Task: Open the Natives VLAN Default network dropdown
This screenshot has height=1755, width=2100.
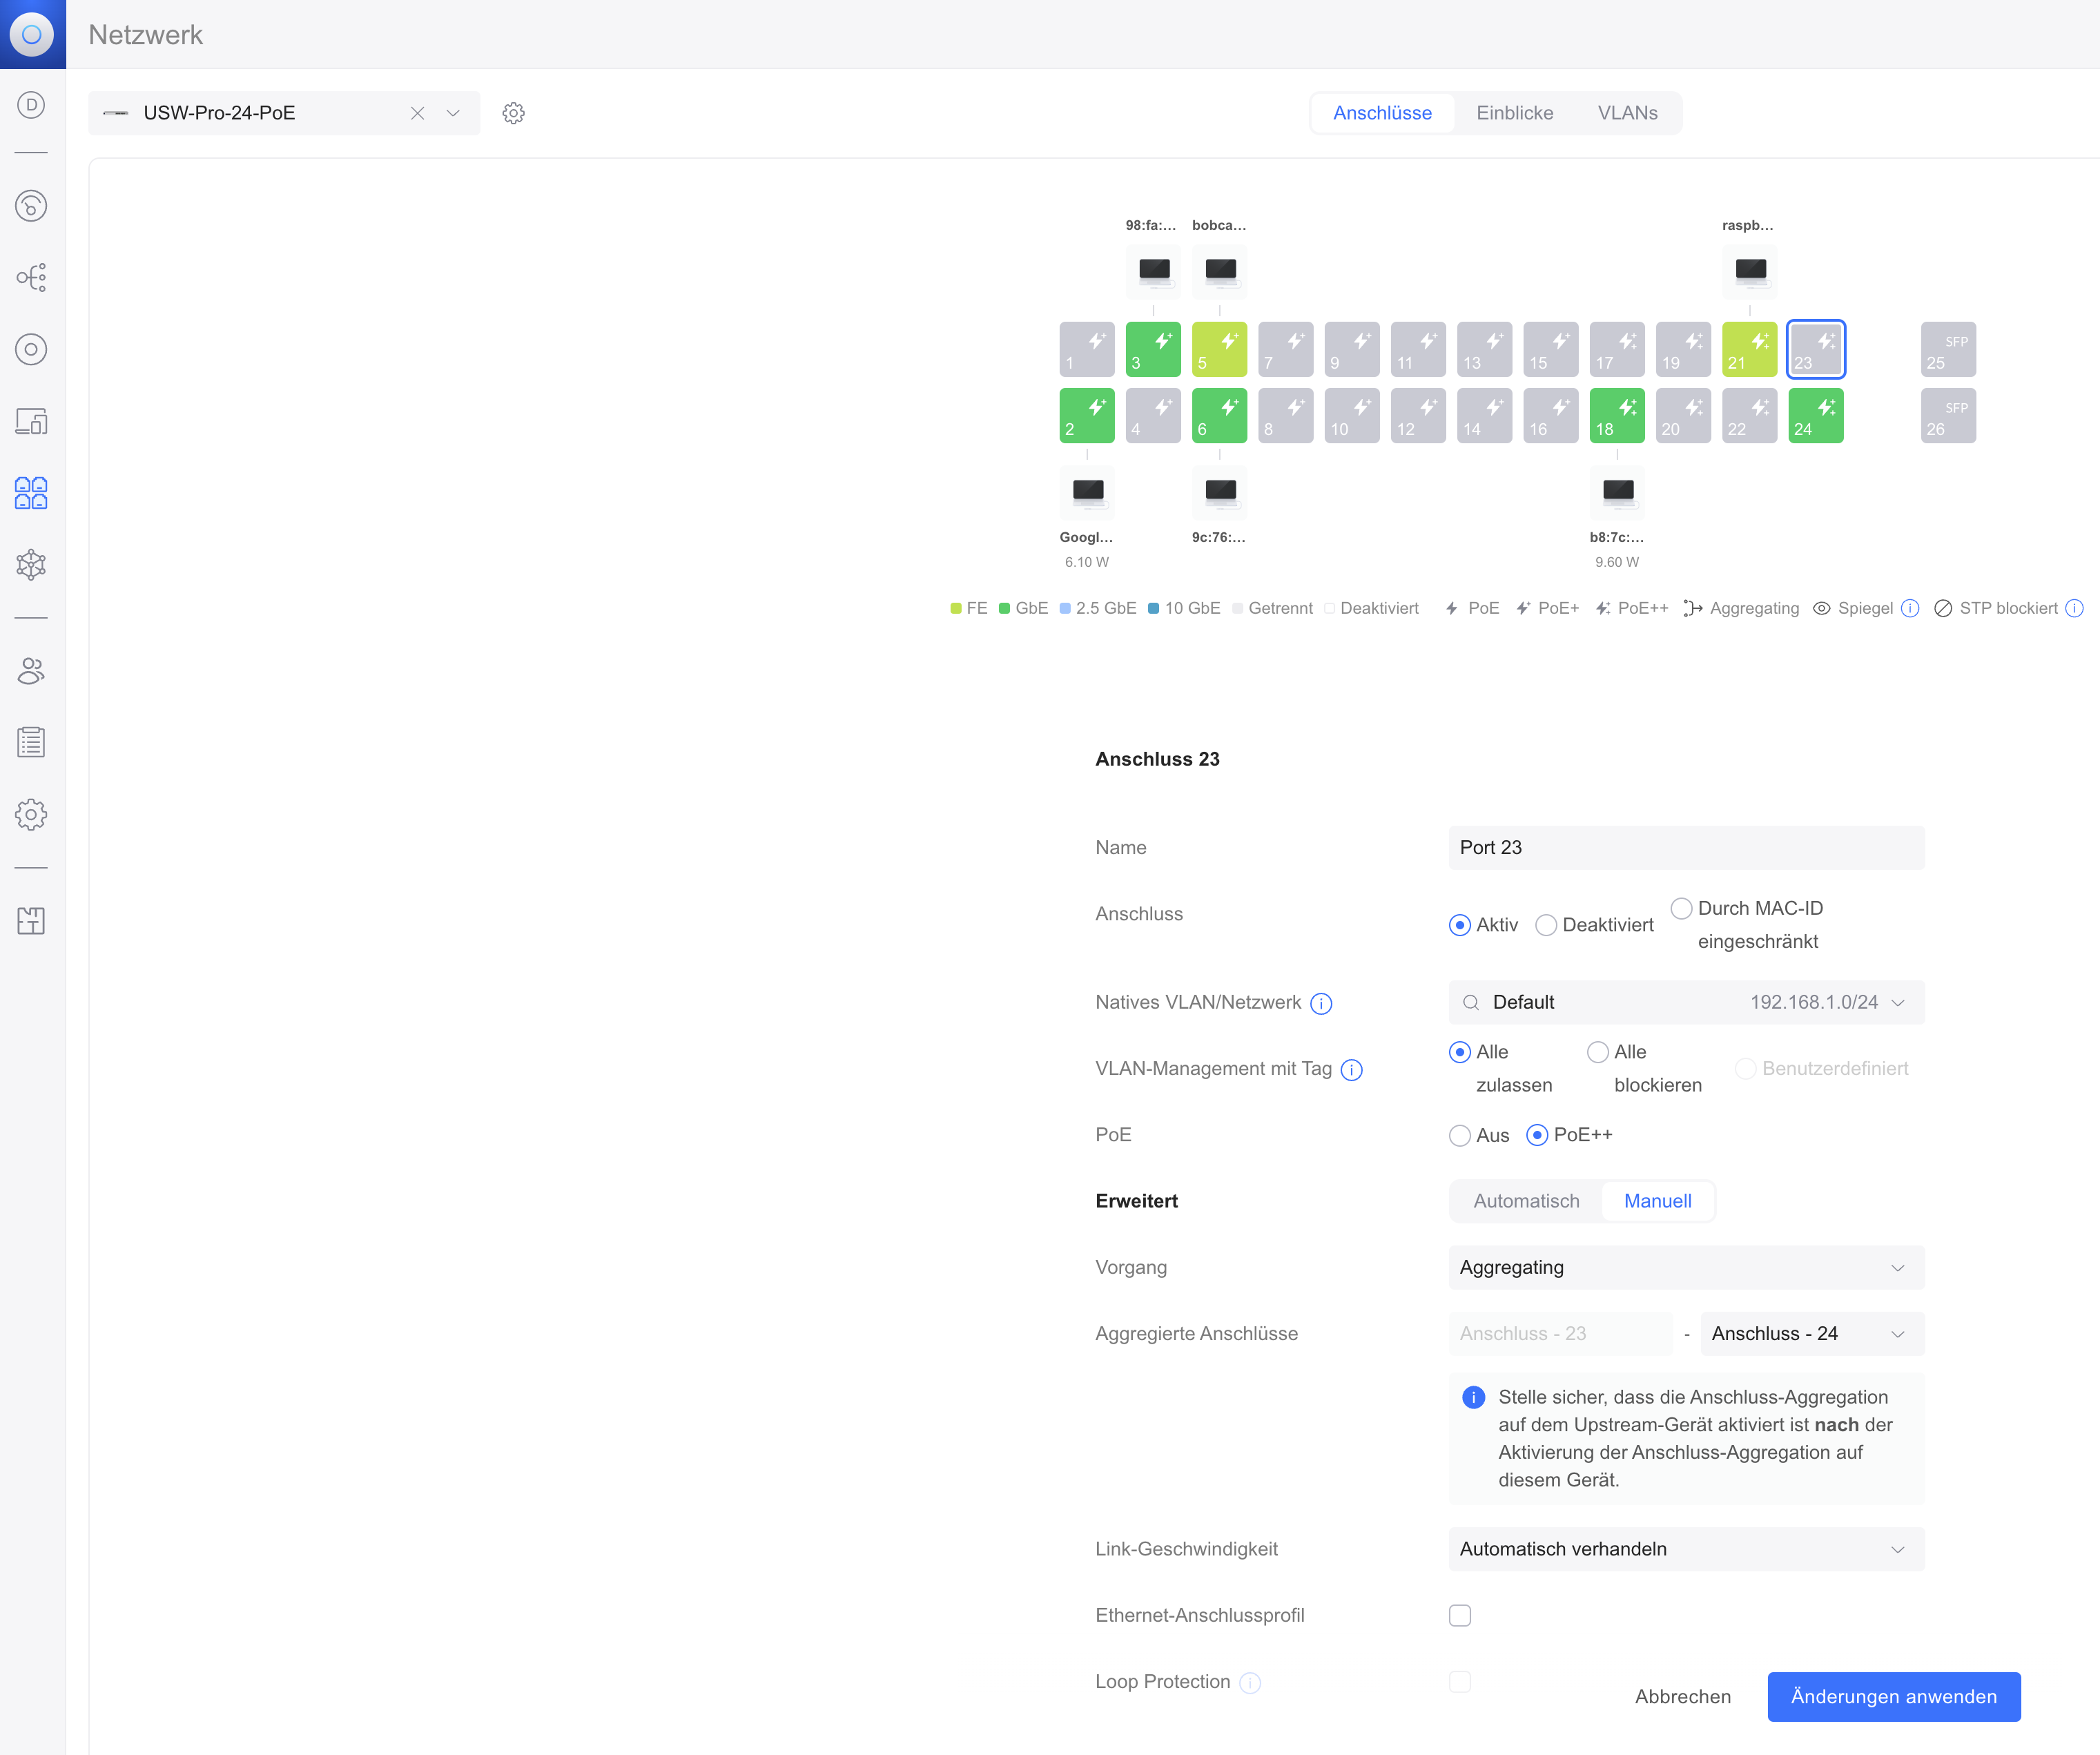Action: [1686, 1002]
